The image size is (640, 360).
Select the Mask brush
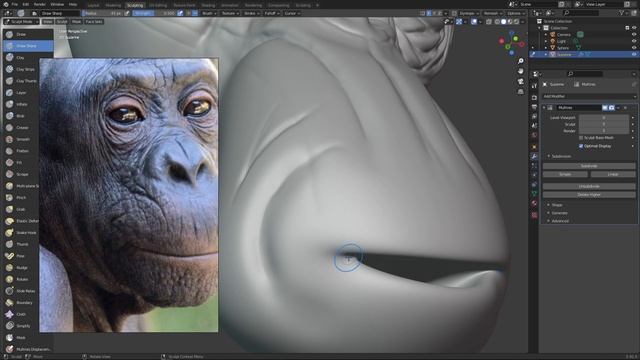pos(28,338)
